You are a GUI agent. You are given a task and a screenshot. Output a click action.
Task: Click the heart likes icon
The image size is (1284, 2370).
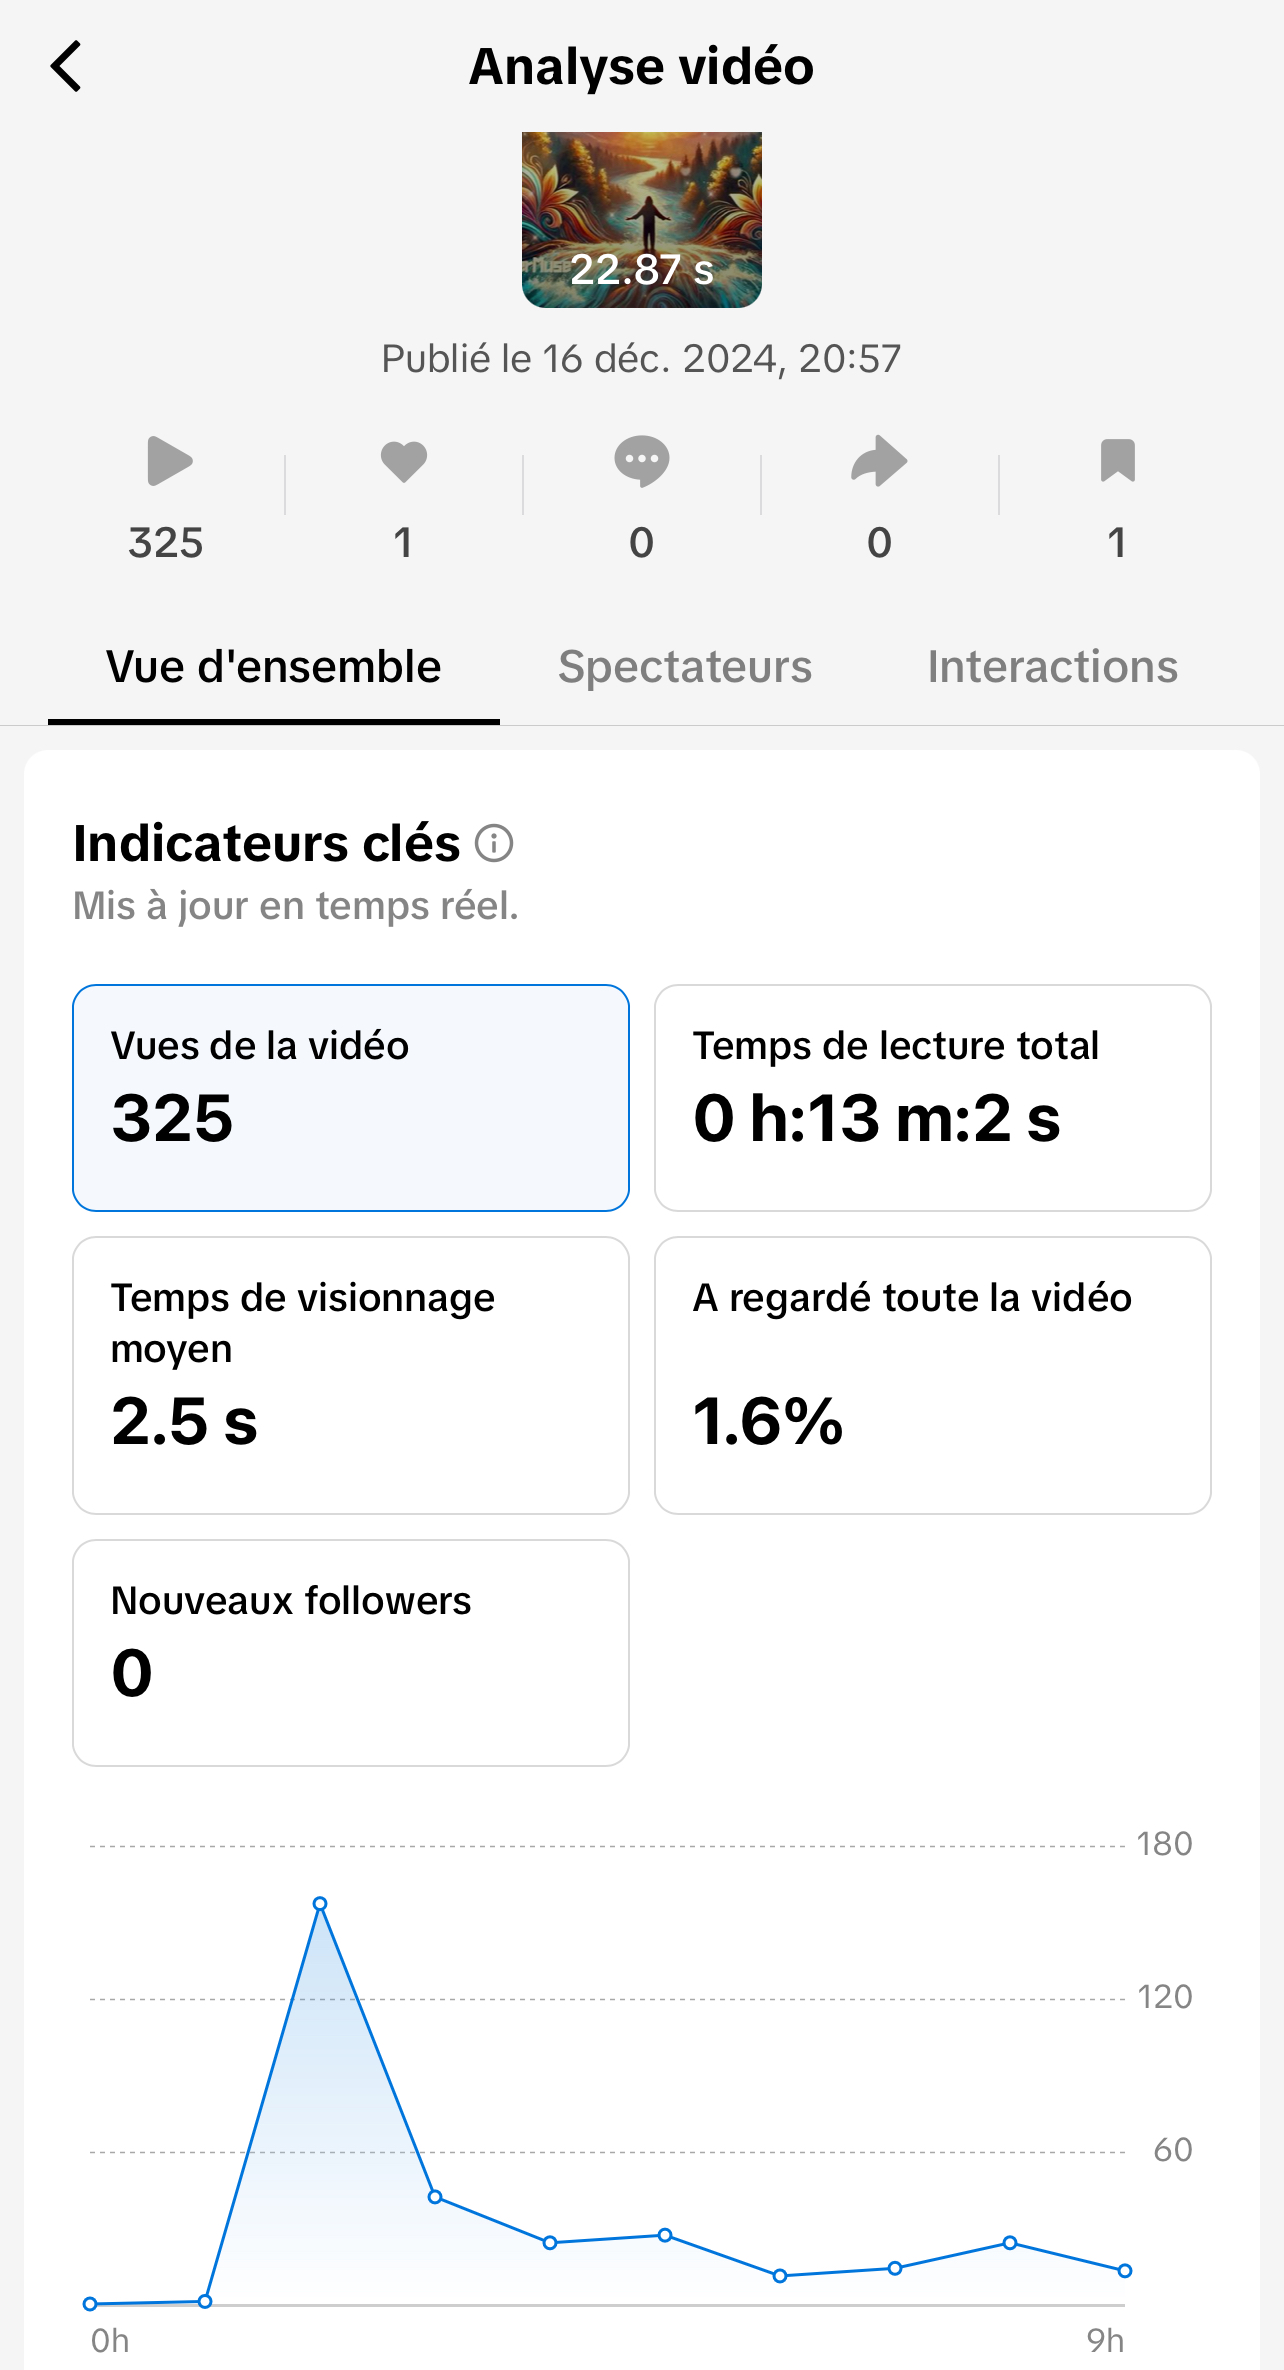tap(404, 462)
